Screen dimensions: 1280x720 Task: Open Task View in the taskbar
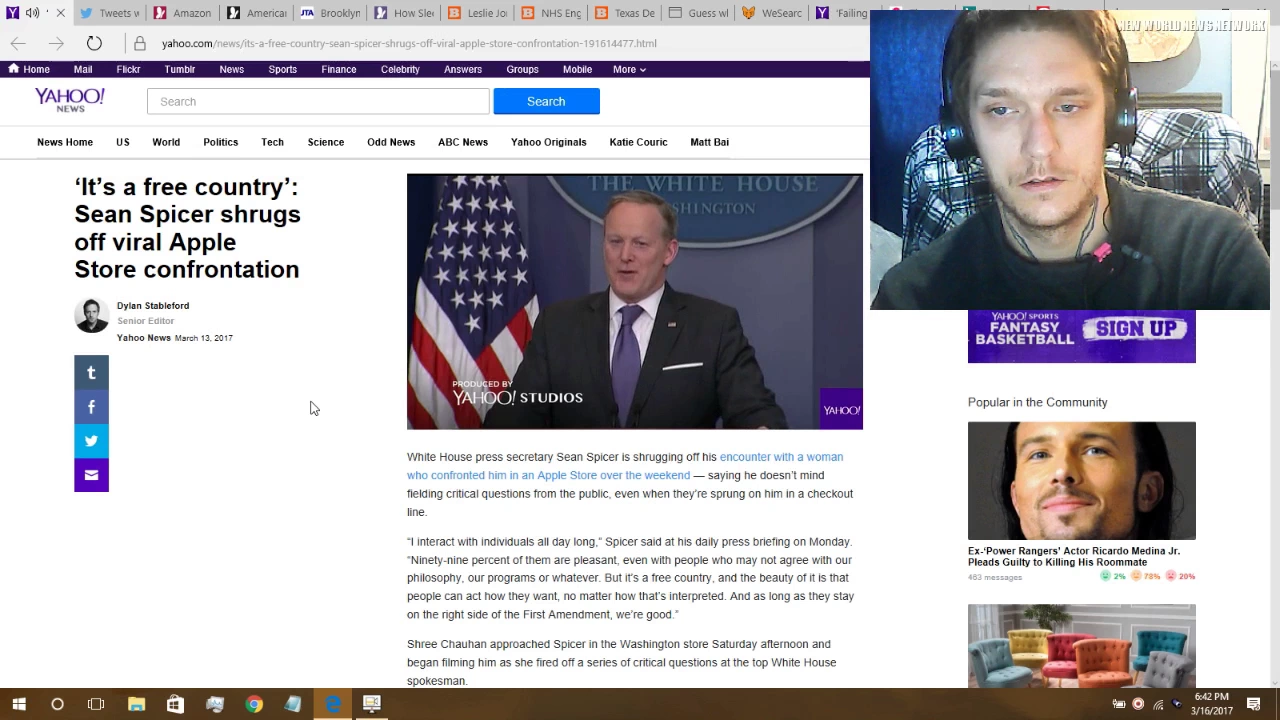(96, 704)
